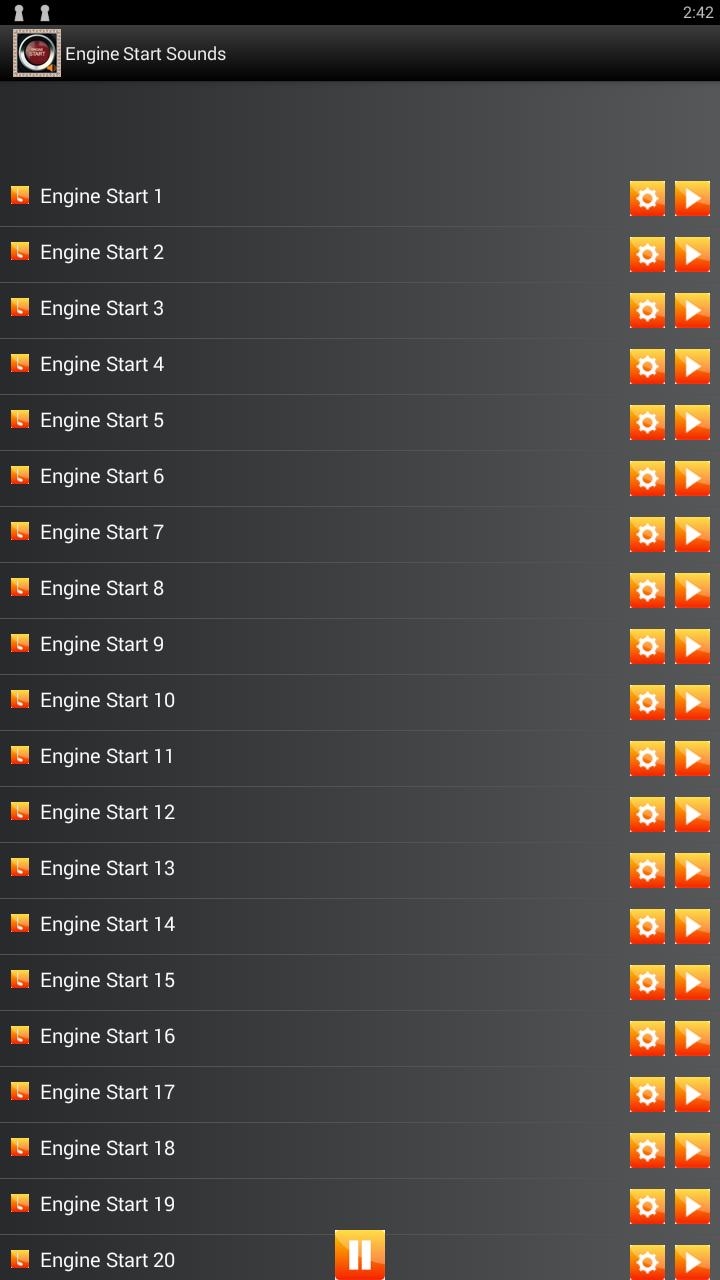Tap the Engine Start Sounds app icon

37,53
